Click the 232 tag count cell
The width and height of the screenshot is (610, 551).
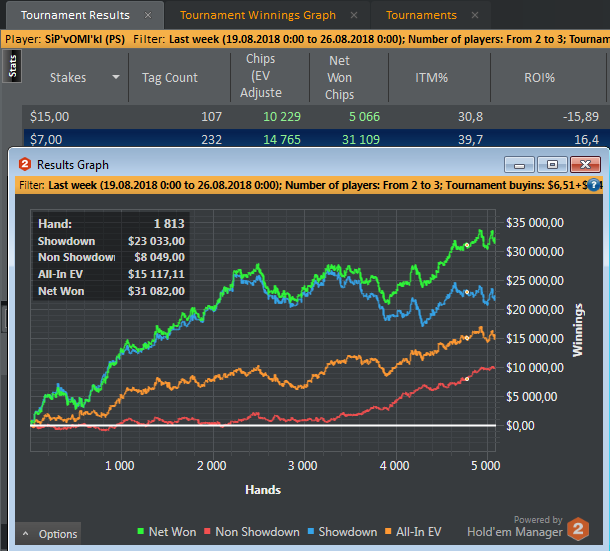pos(211,139)
